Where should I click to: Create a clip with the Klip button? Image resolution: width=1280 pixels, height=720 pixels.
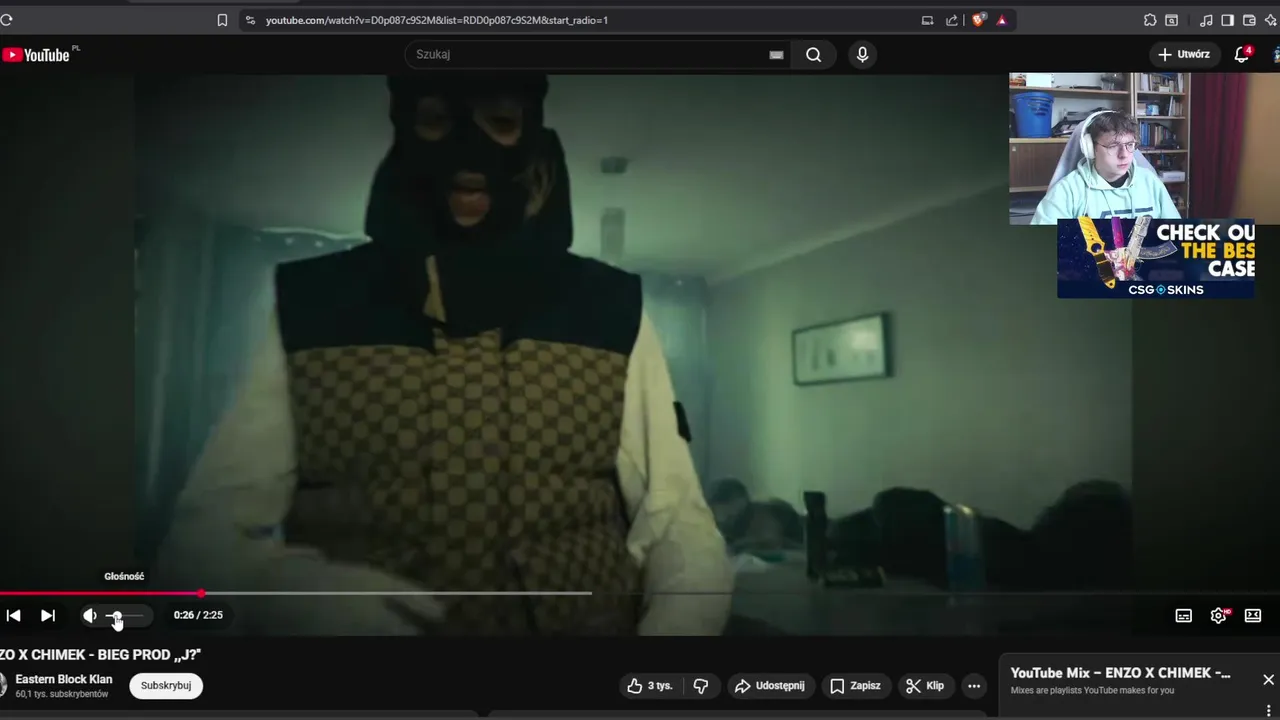pyautogui.click(x=925, y=686)
